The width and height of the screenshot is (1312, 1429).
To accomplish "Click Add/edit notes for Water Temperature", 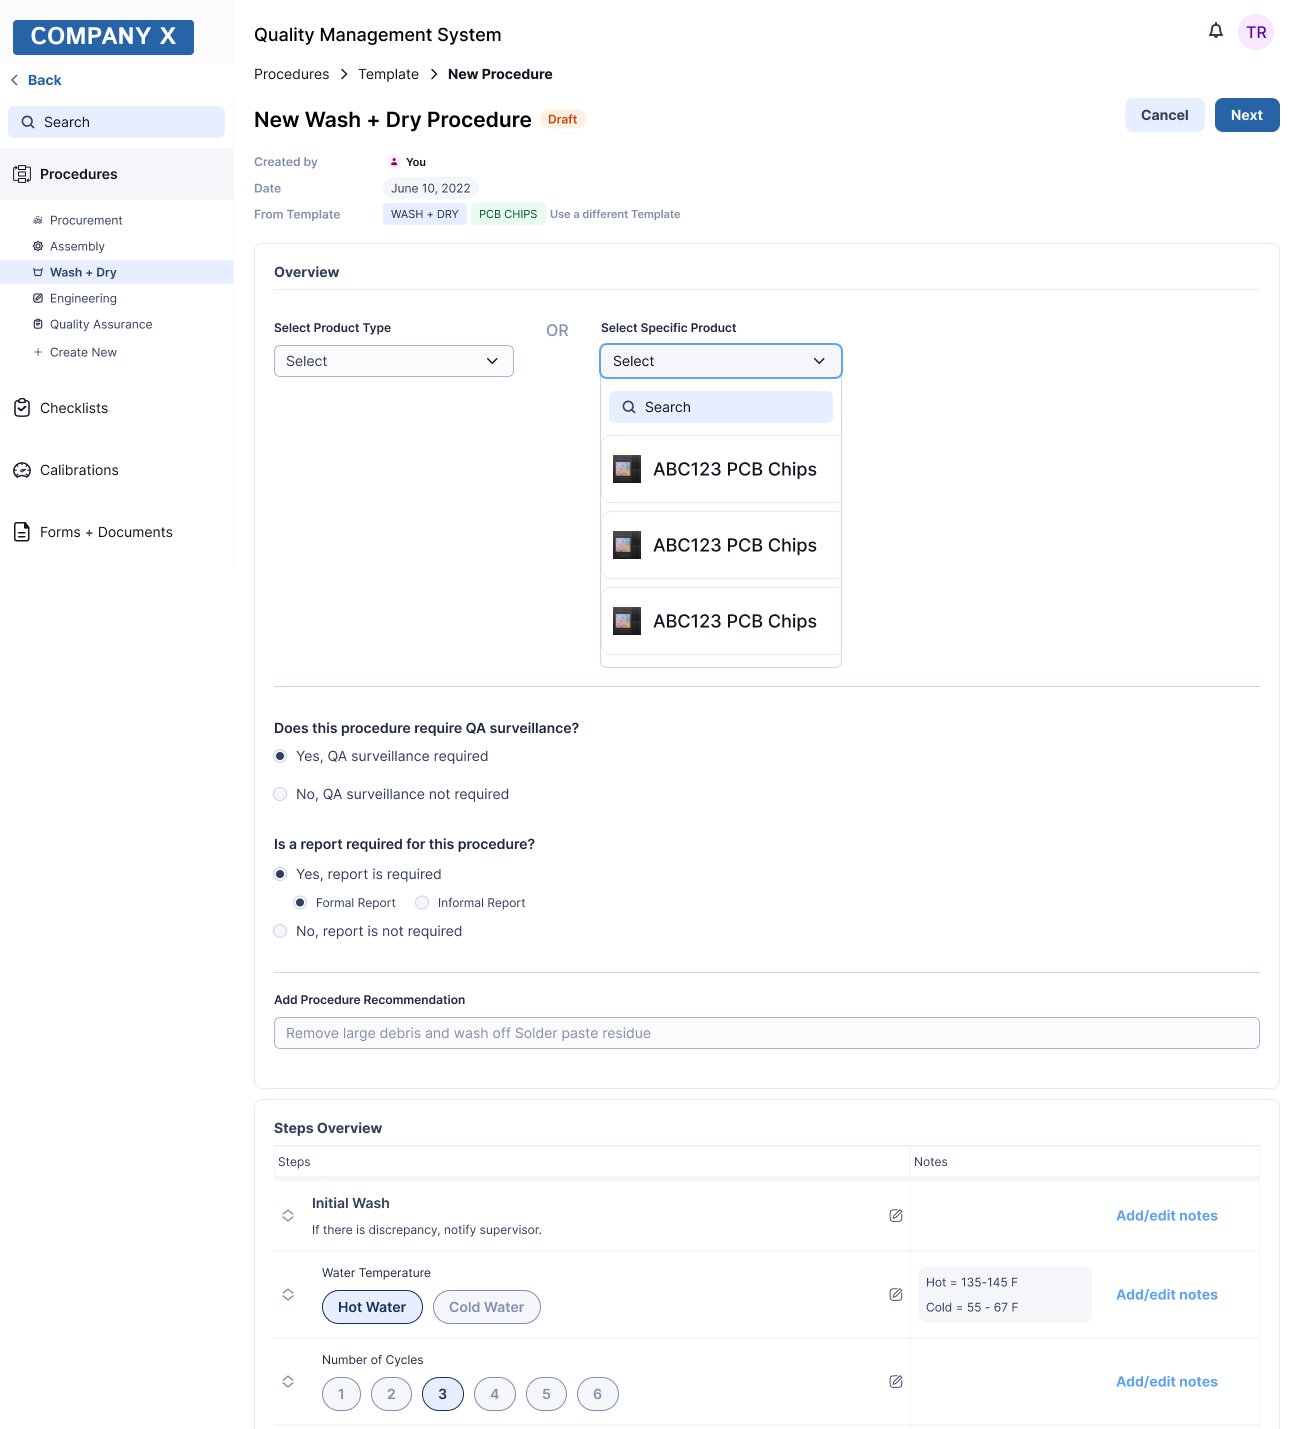I will [1167, 1295].
